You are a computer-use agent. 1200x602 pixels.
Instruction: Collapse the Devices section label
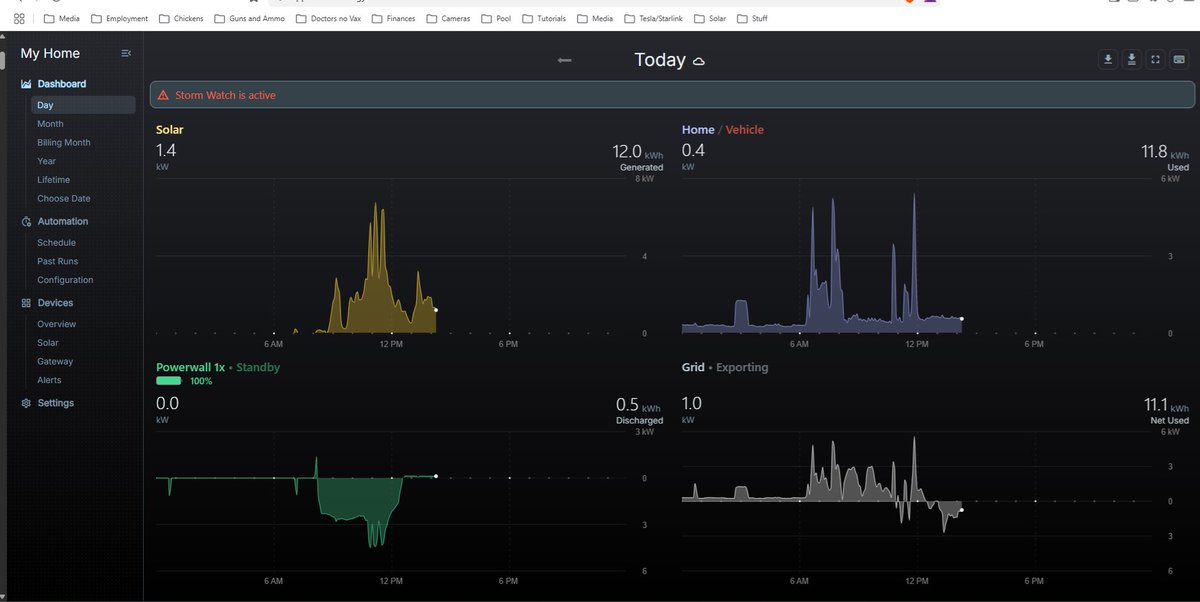click(55, 303)
